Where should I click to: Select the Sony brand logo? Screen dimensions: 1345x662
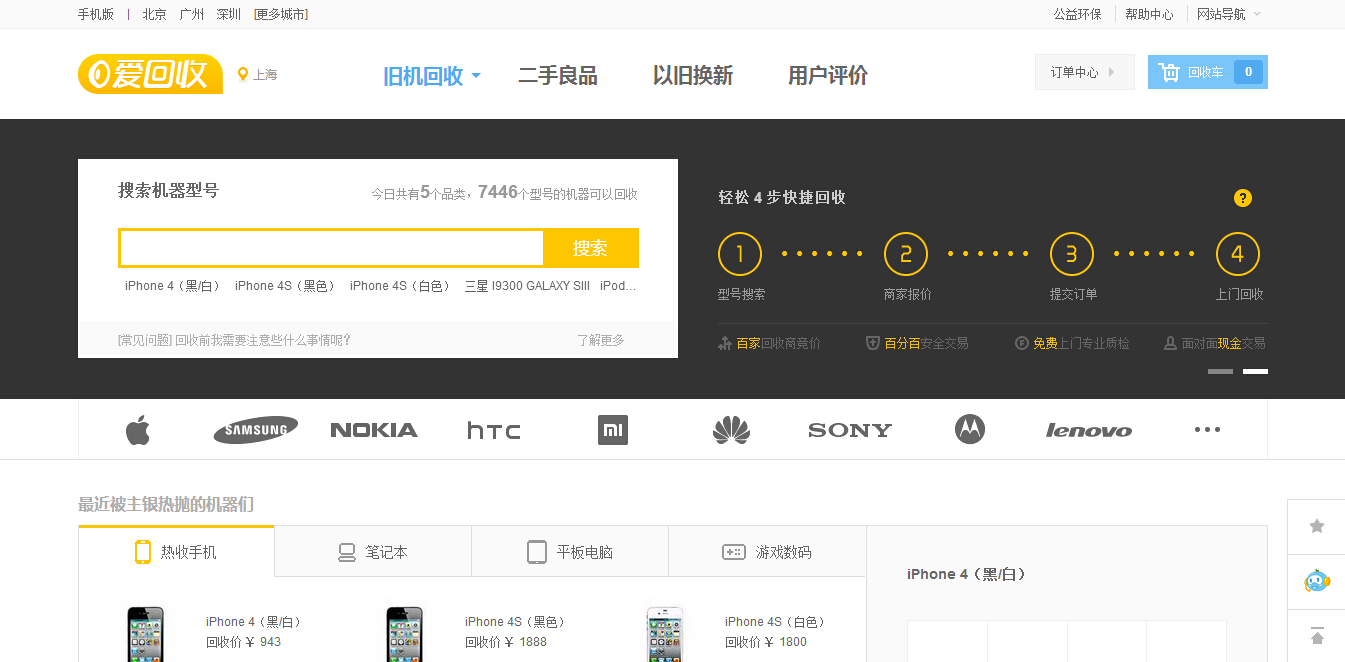coord(850,430)
